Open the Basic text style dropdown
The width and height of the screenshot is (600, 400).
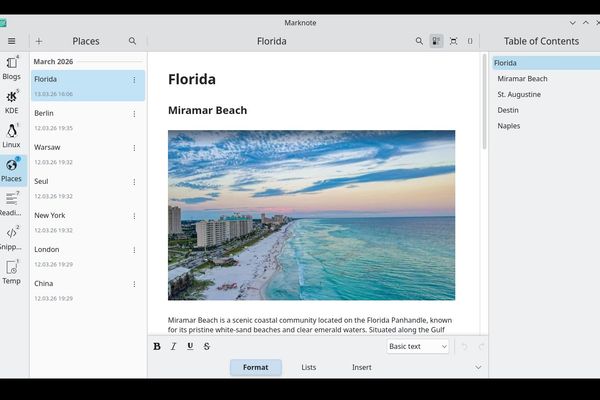click(417, 346)
